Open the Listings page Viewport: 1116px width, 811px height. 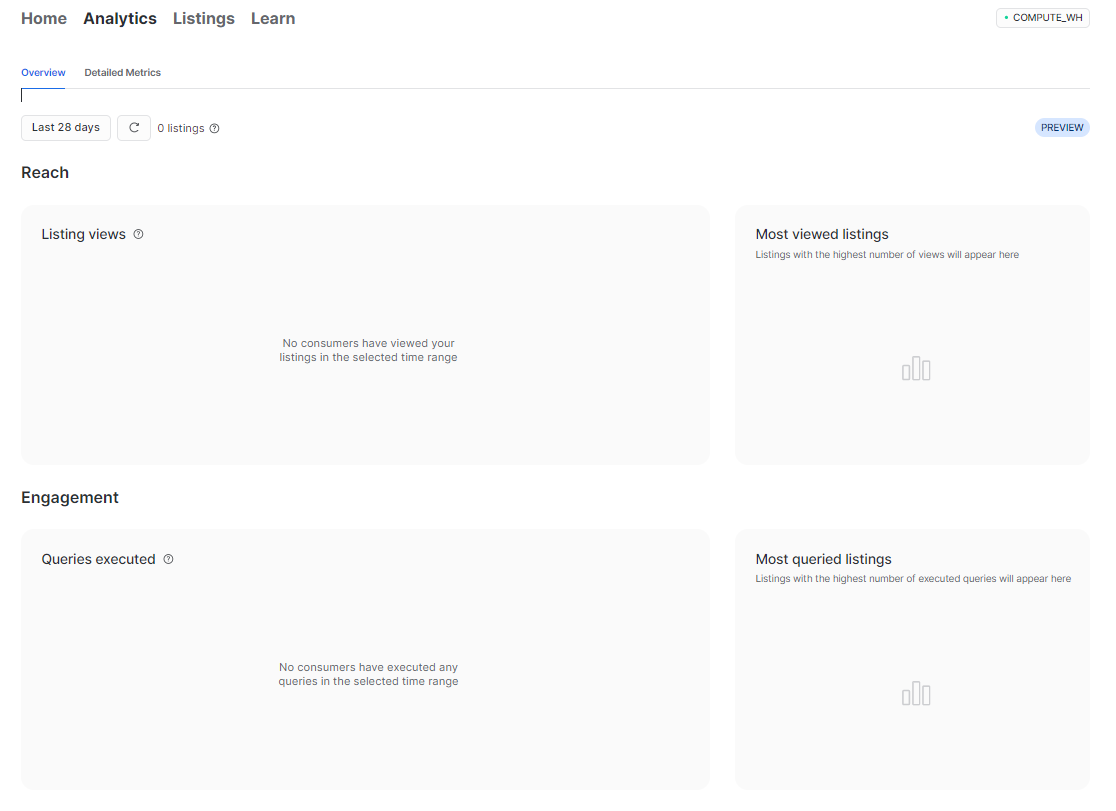tap(203, 18)
